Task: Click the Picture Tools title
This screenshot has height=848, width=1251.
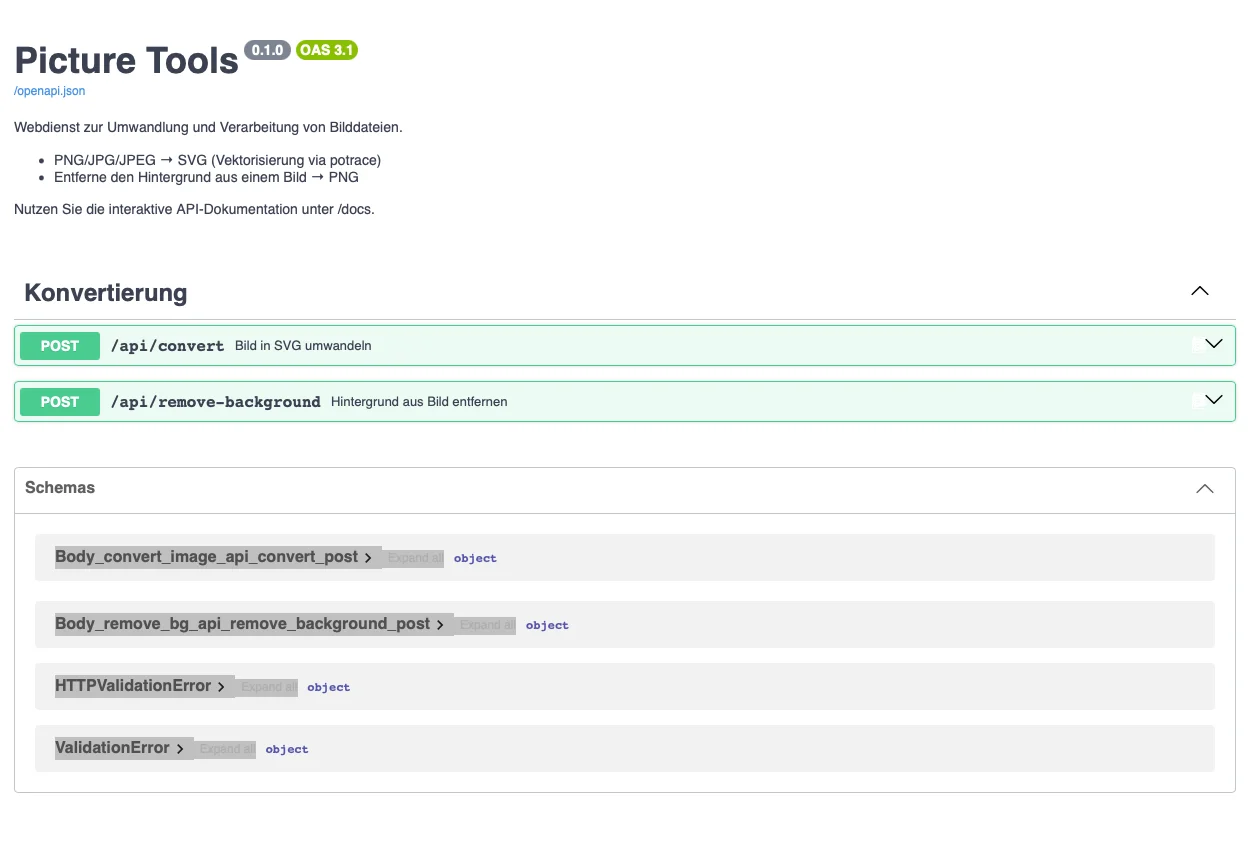Action: click(126, 61)
